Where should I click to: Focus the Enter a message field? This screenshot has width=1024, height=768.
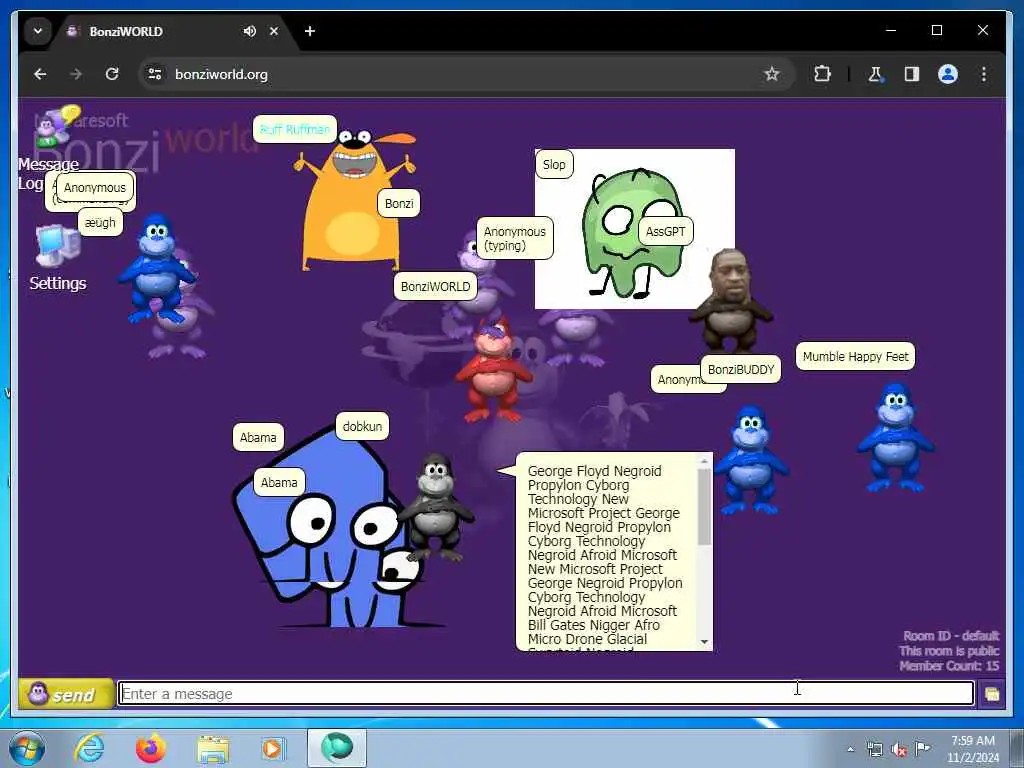[x=546, y=694]
